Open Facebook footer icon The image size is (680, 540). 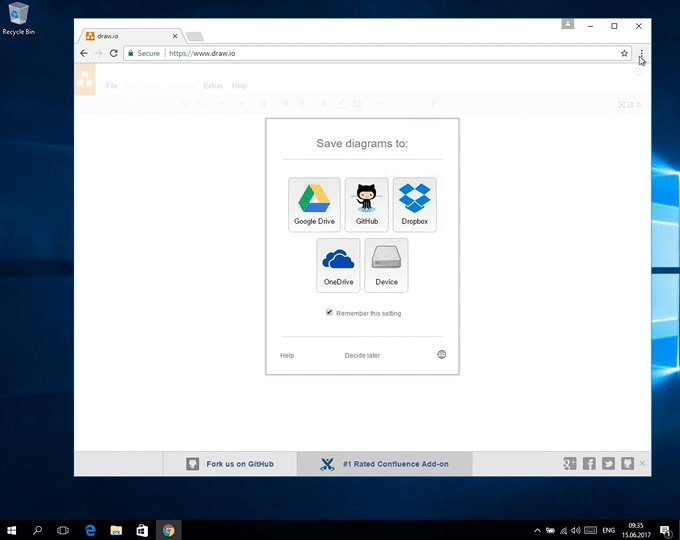tap(589, 464)
